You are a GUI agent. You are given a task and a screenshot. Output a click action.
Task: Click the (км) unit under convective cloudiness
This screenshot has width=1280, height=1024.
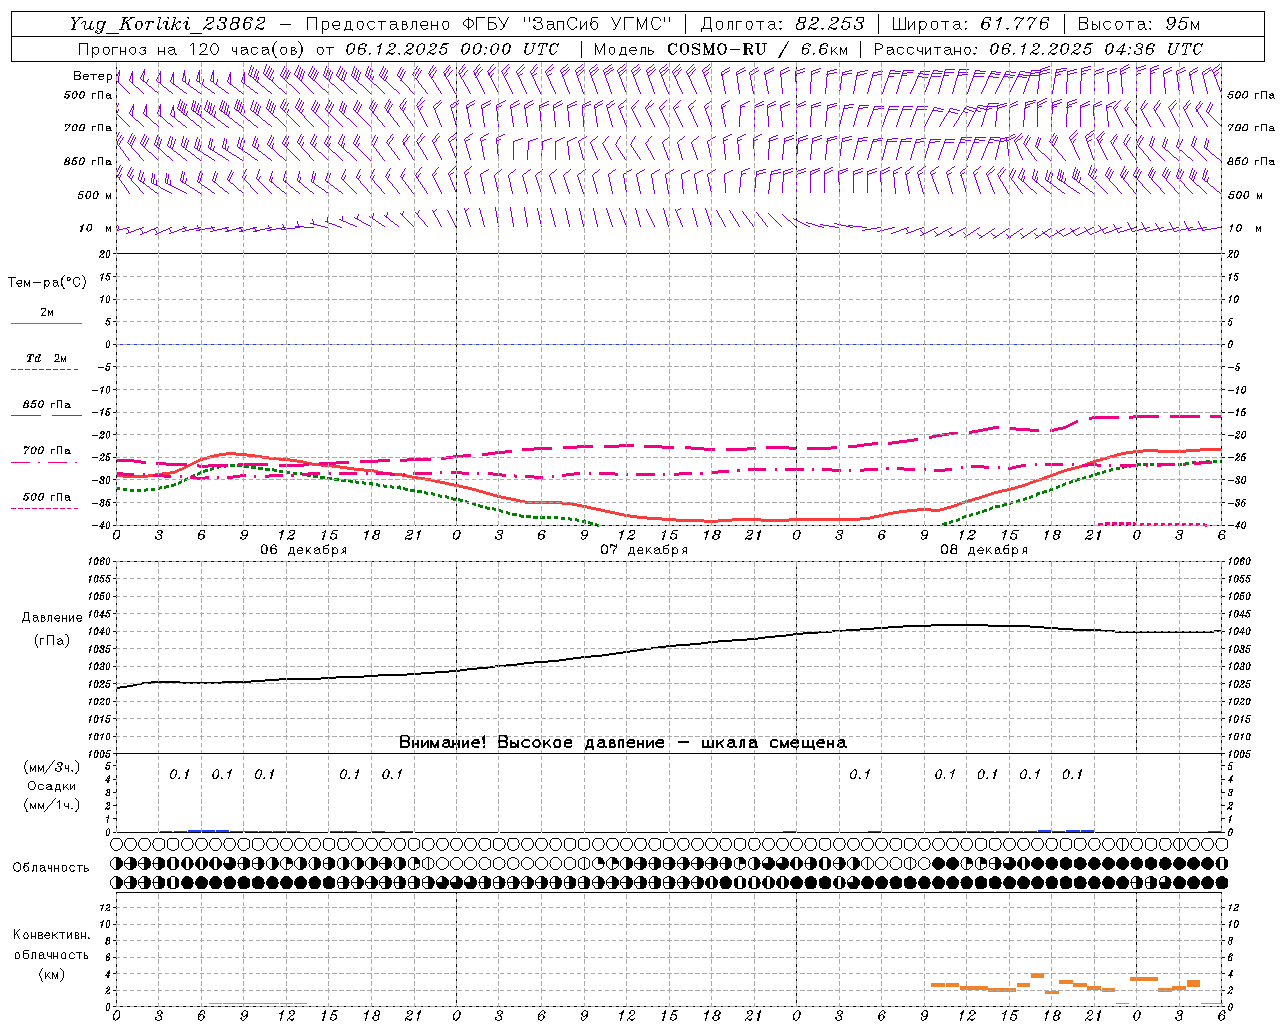[52, 973]
